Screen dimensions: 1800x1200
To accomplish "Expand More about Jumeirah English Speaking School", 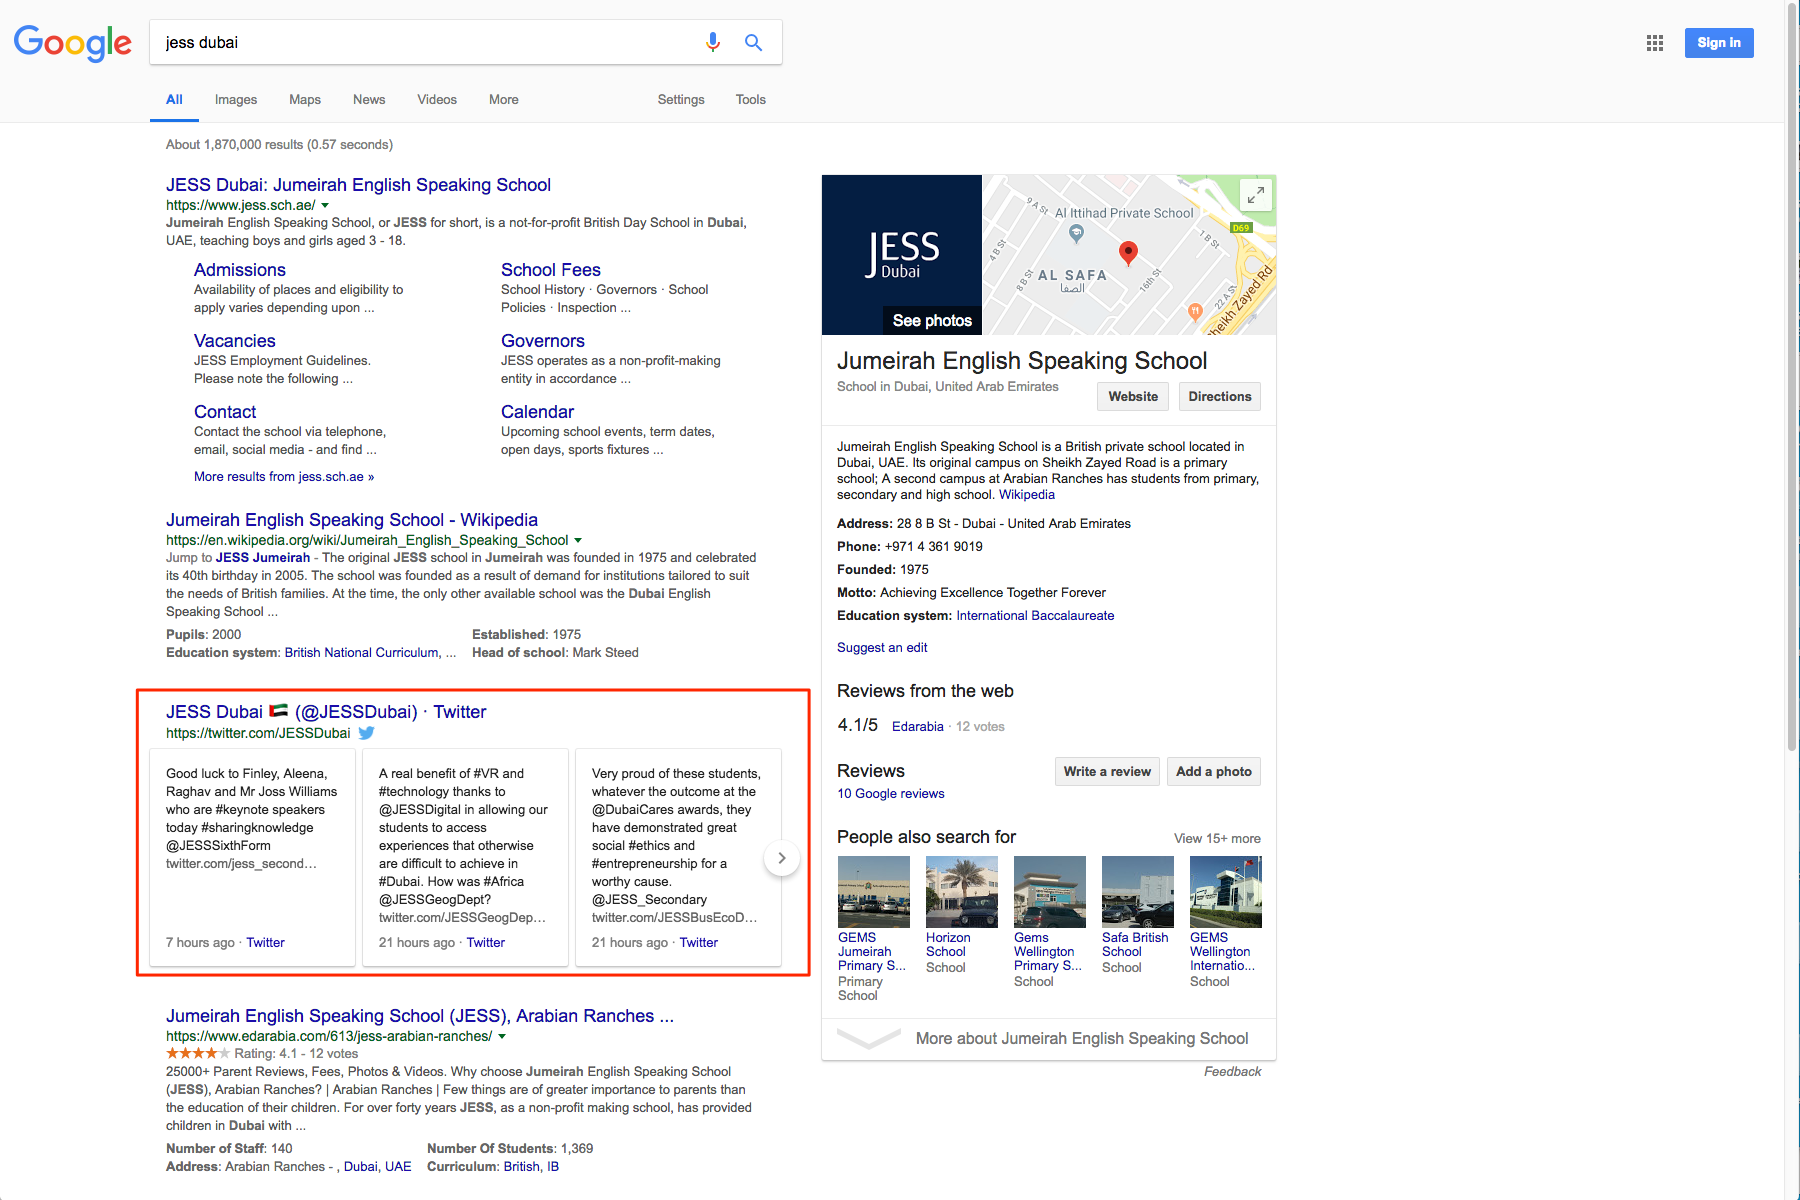I will tap(1048, 1038).
